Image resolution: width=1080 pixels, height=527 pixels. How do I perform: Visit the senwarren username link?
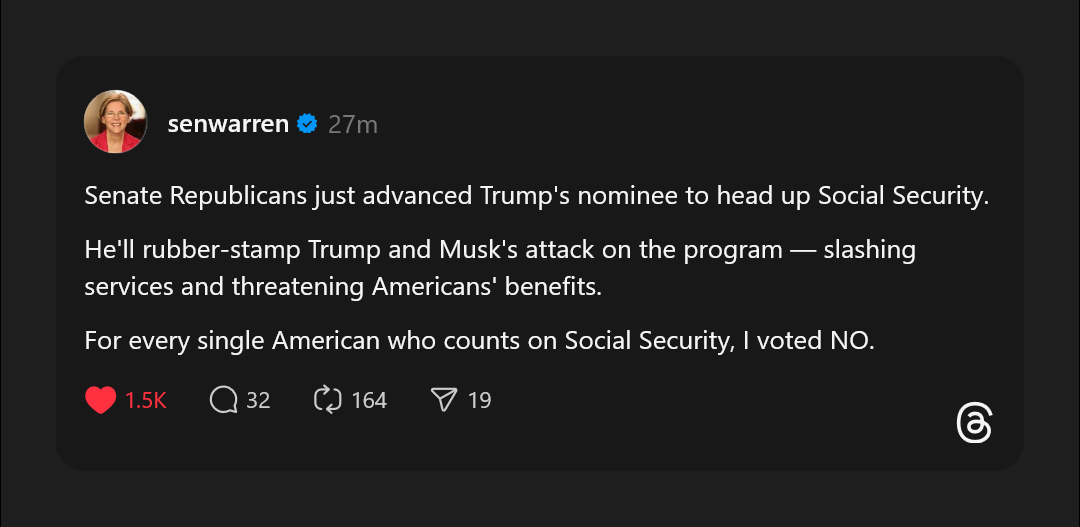click(x=228, y=124)
